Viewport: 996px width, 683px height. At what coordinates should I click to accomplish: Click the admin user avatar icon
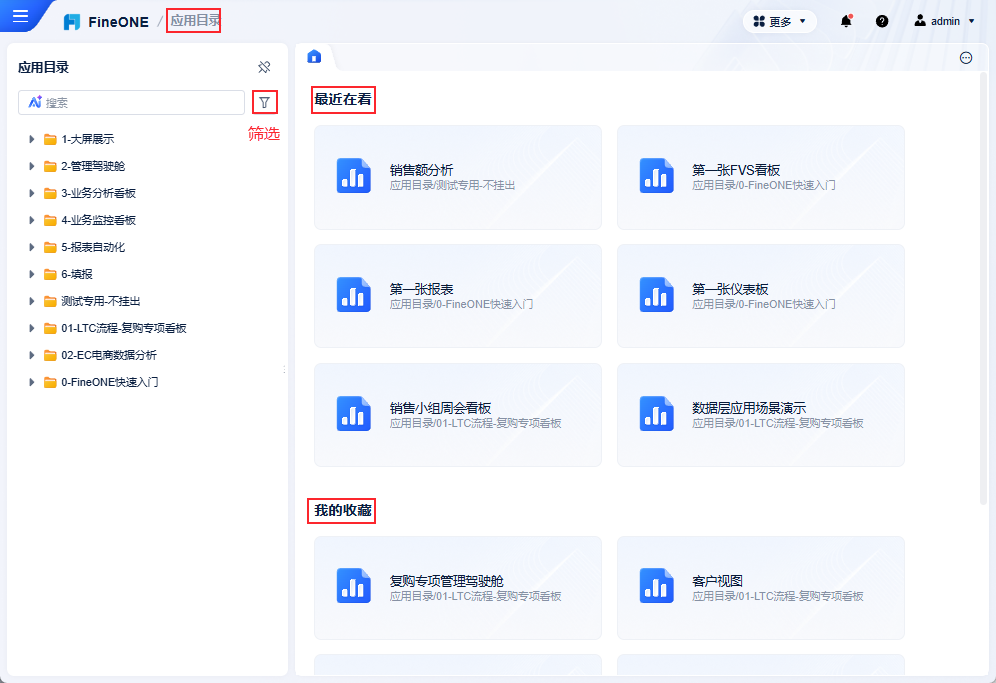pos(920,20)
